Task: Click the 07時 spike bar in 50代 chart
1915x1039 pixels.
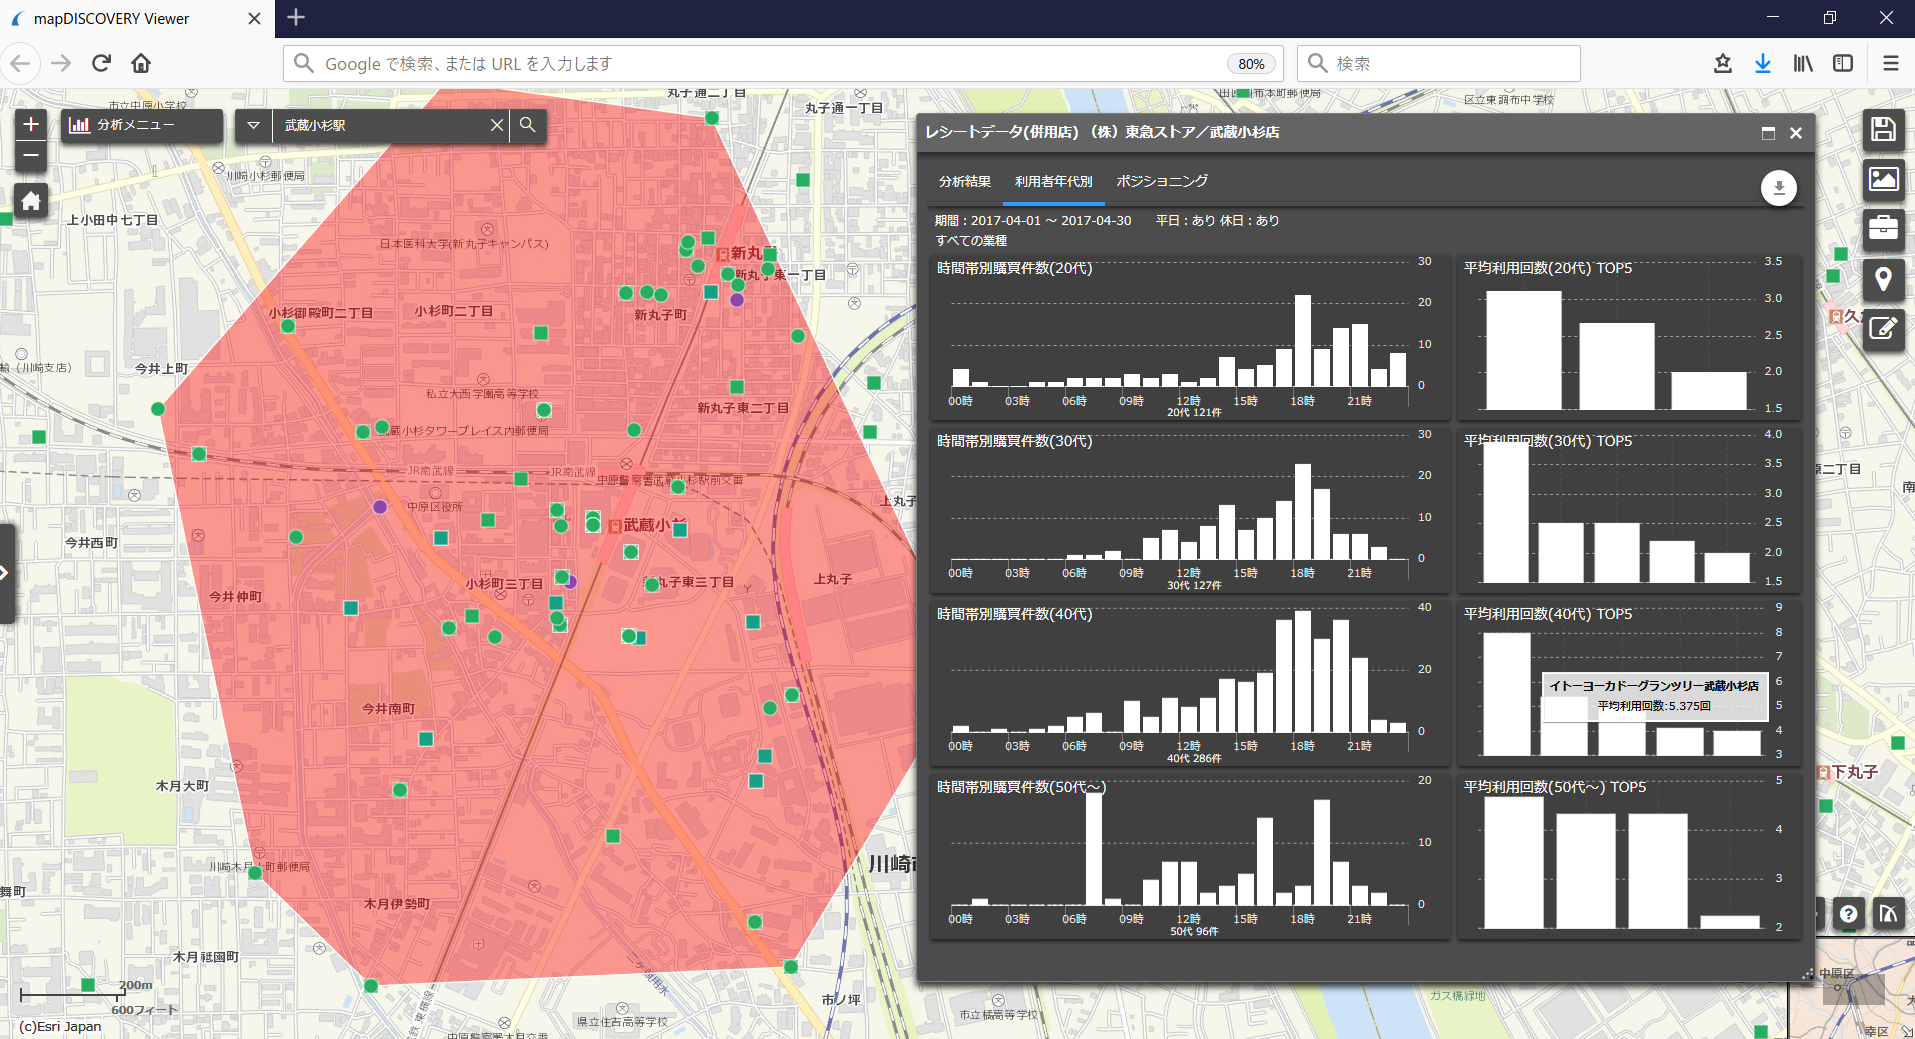Action: point(1093,848)
